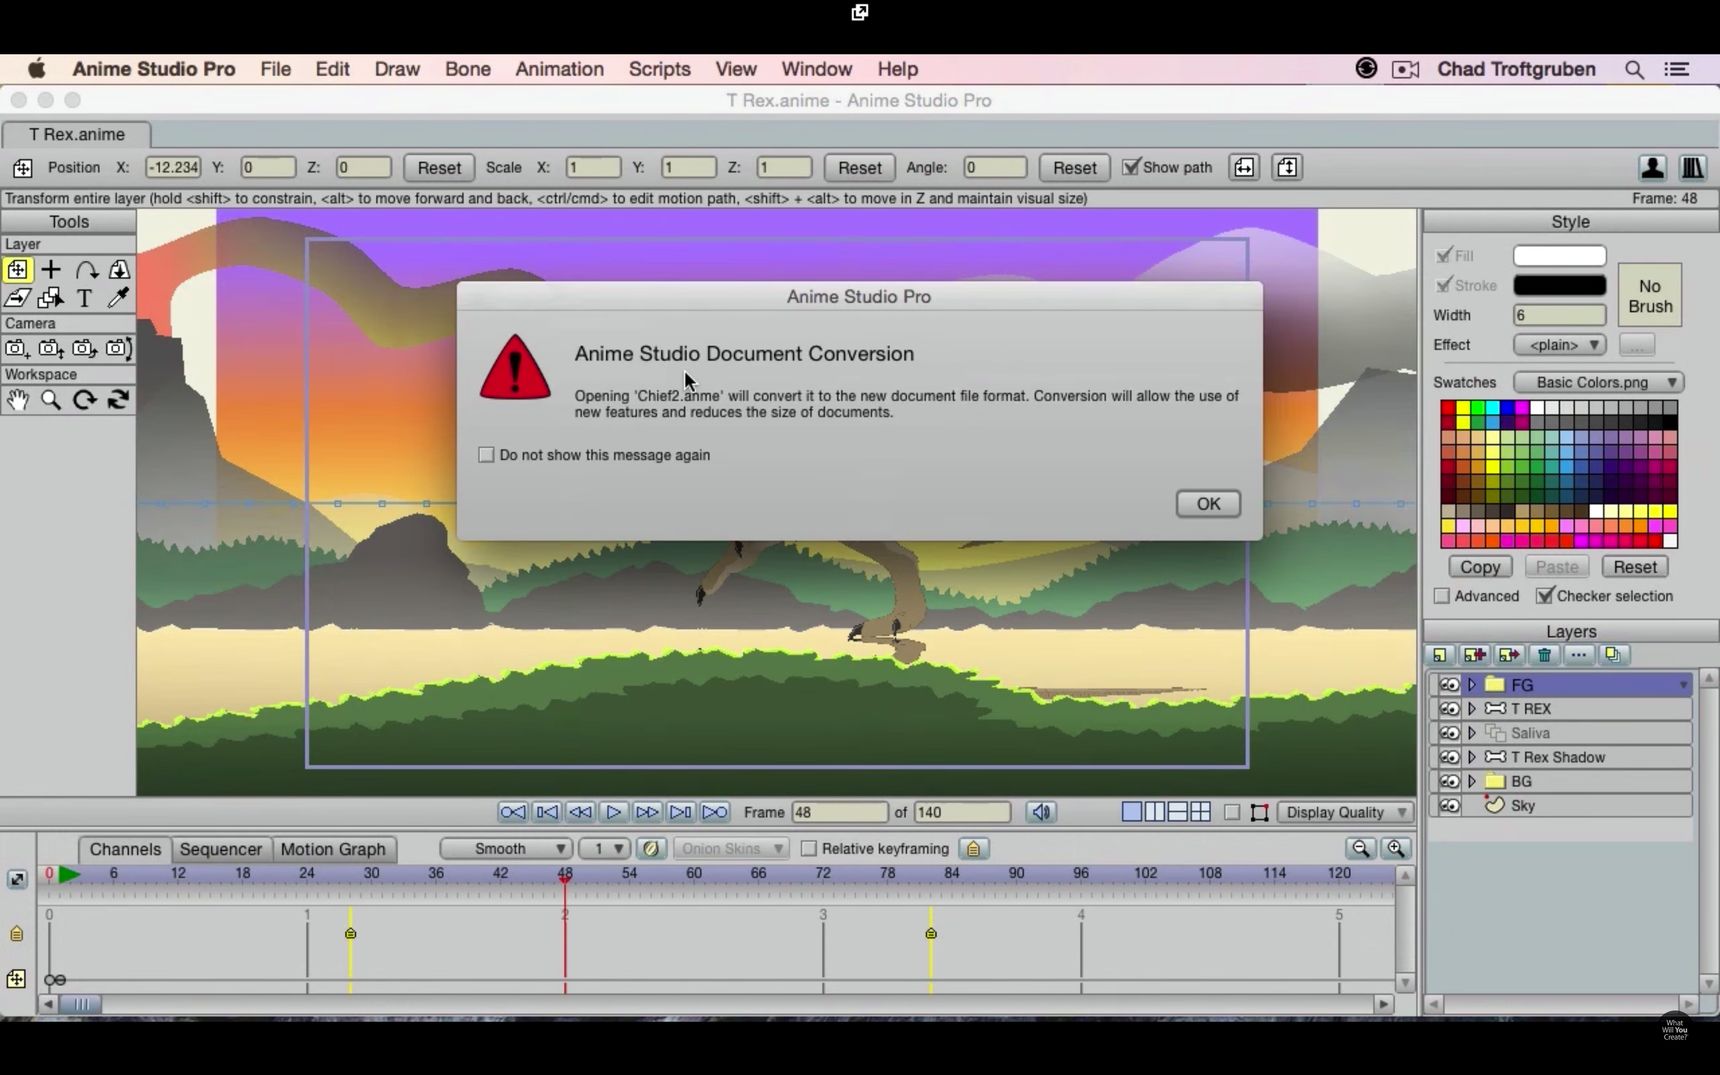Open the Display Quality dropdown
Viewport: 1720px width, 1075px height.
[x=1346, y=812]
